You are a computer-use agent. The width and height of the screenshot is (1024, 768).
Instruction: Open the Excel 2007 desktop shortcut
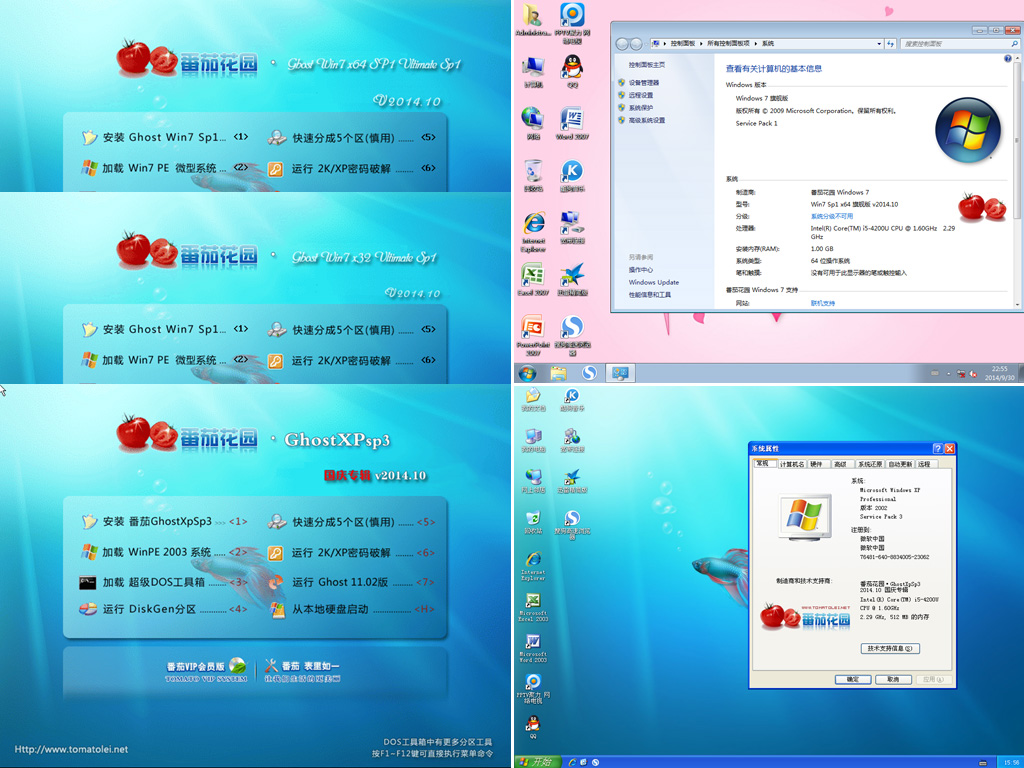(533, 280)
